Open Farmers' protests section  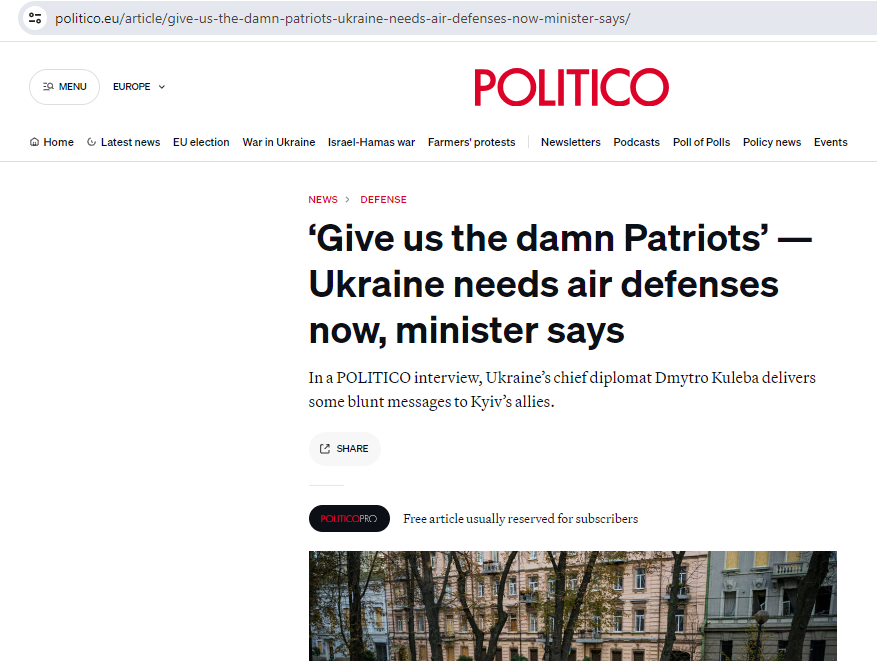click(471, 142)
